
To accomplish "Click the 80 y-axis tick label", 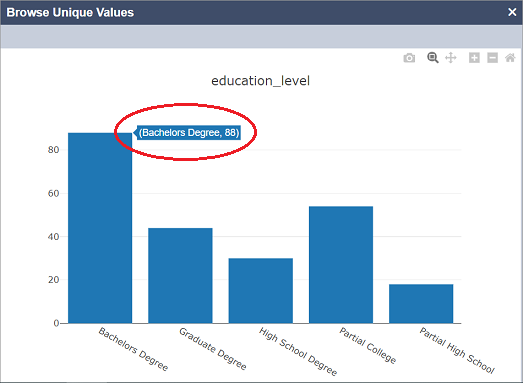I will click(53, 150).
